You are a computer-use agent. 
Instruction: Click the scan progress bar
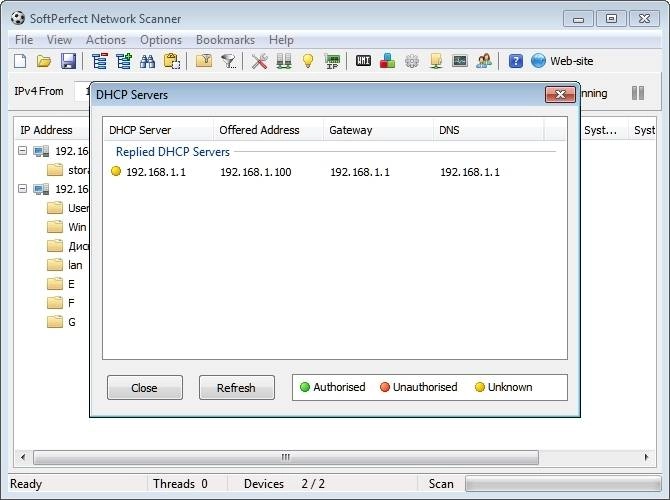pos(563,484)
